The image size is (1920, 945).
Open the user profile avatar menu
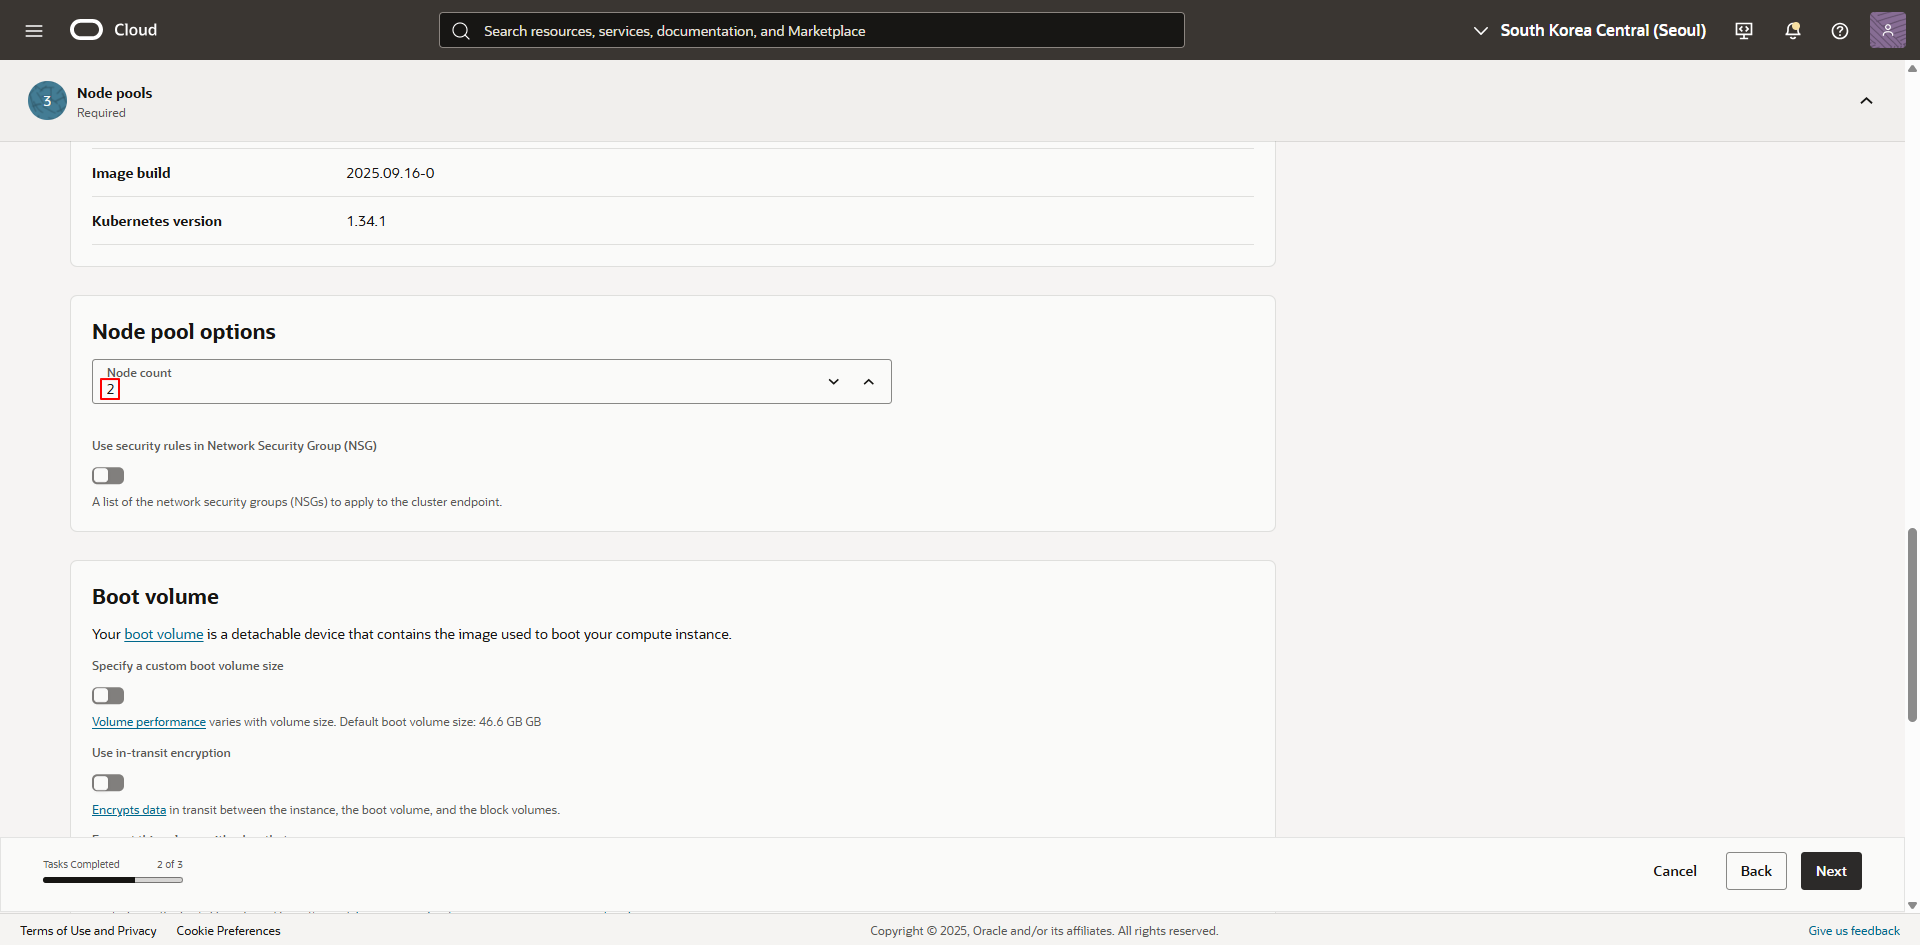(1887, 30)
